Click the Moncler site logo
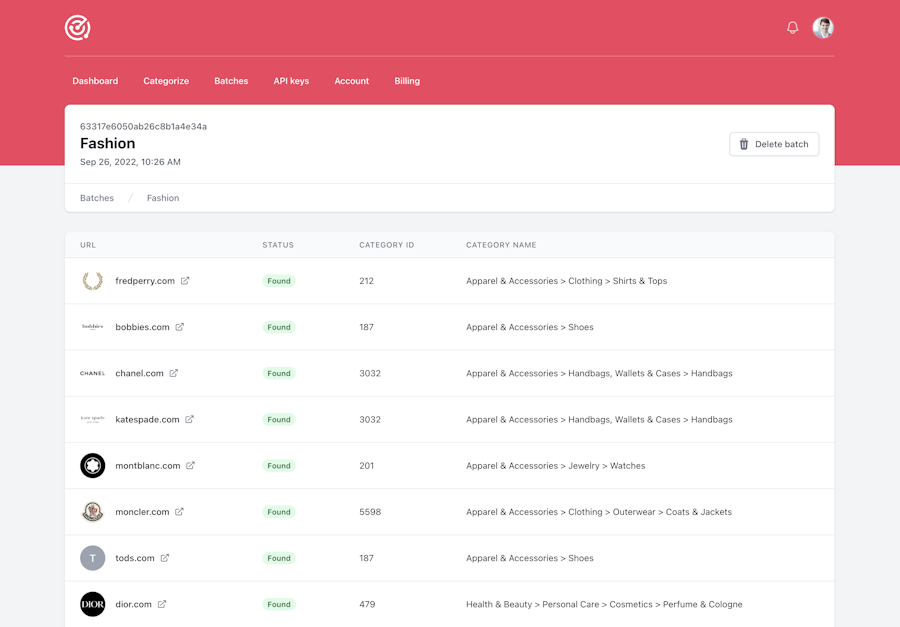Screen dimensions: 900x627 92,512
